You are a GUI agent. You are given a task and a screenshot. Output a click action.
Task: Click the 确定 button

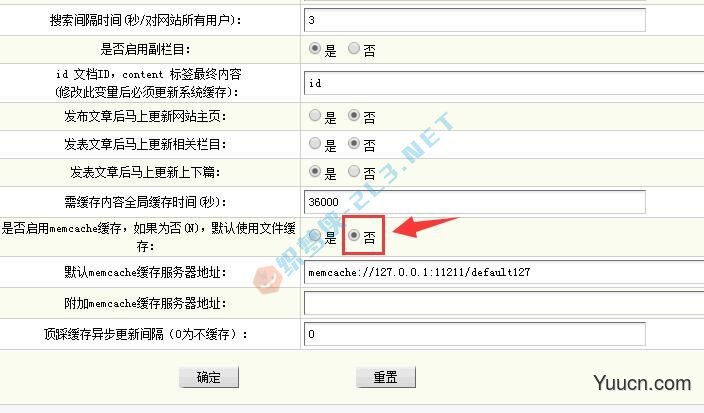209,377
